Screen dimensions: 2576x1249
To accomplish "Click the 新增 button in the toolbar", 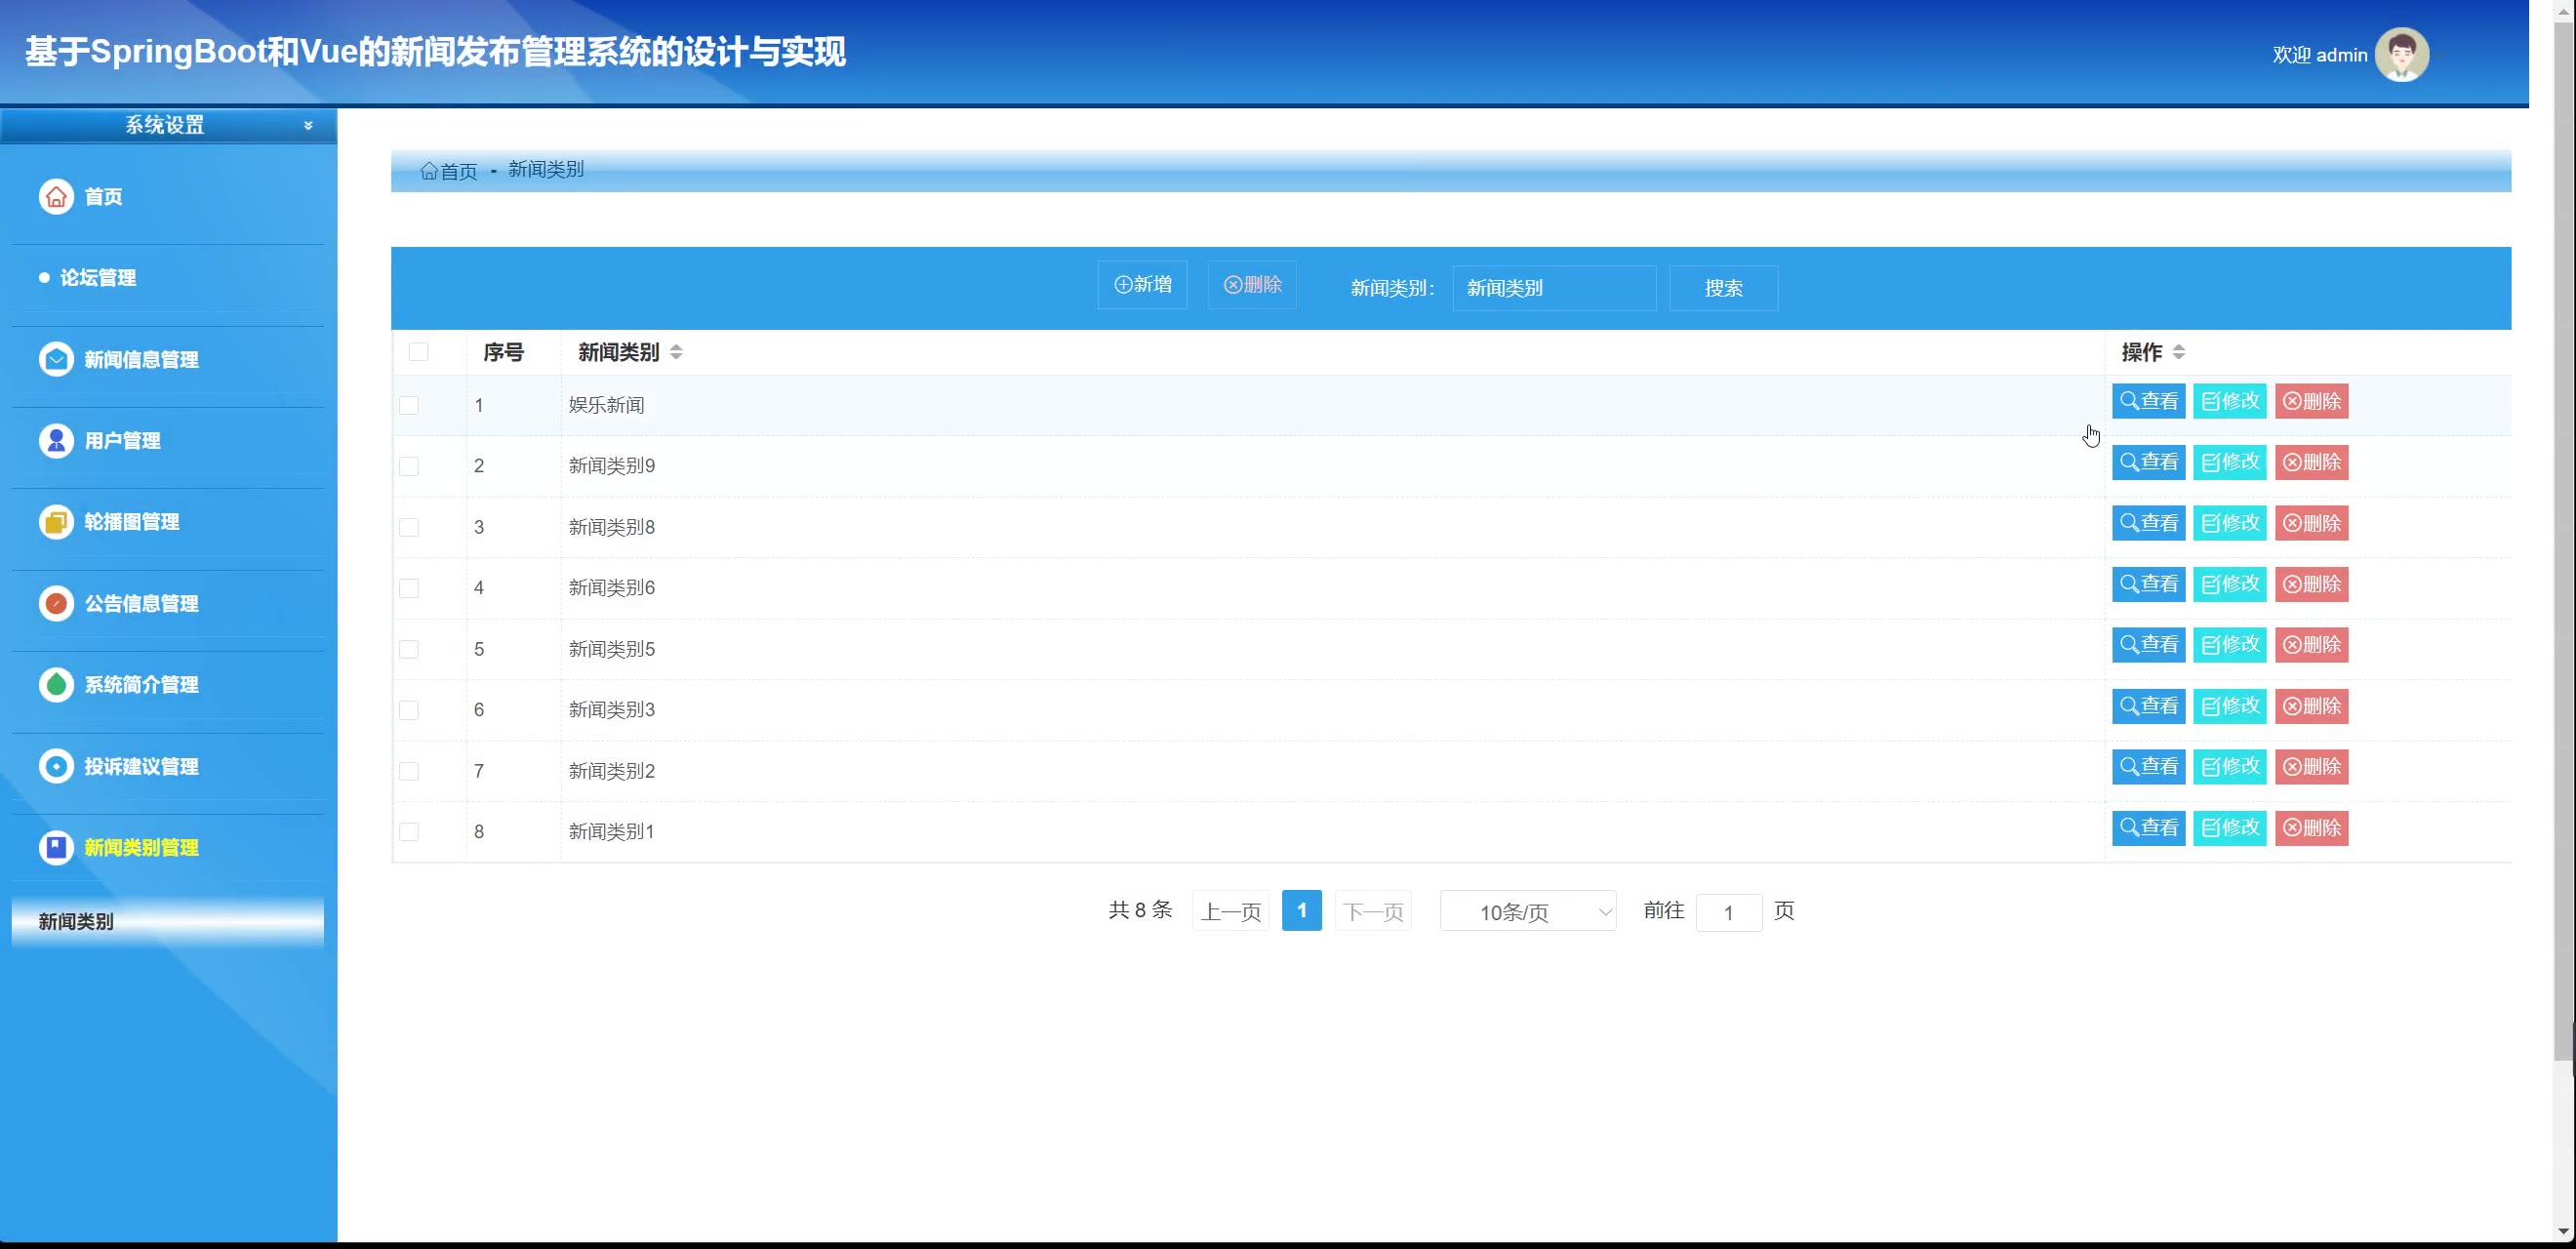I will pyautogui.click(x=1142, y=285).
